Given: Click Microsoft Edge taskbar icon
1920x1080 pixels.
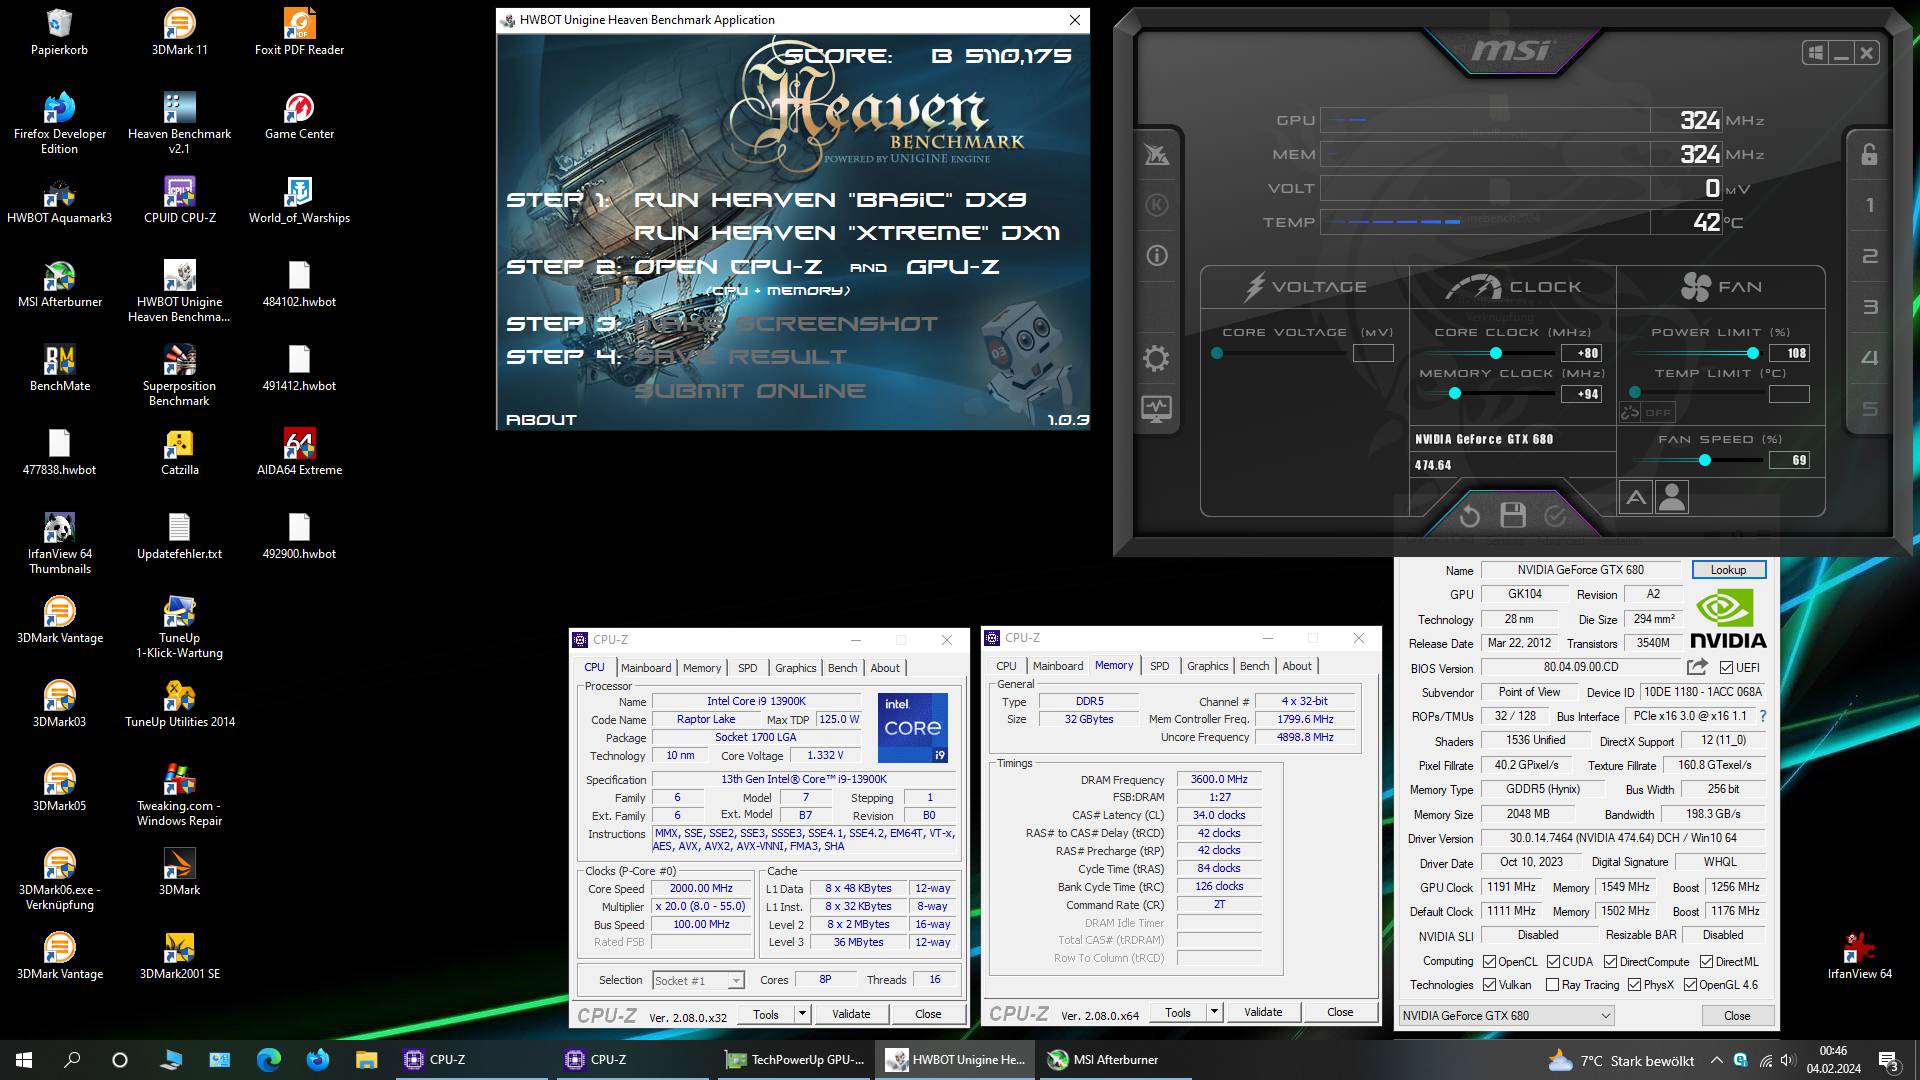Looking at the screenshot, I should [269, 1059].
